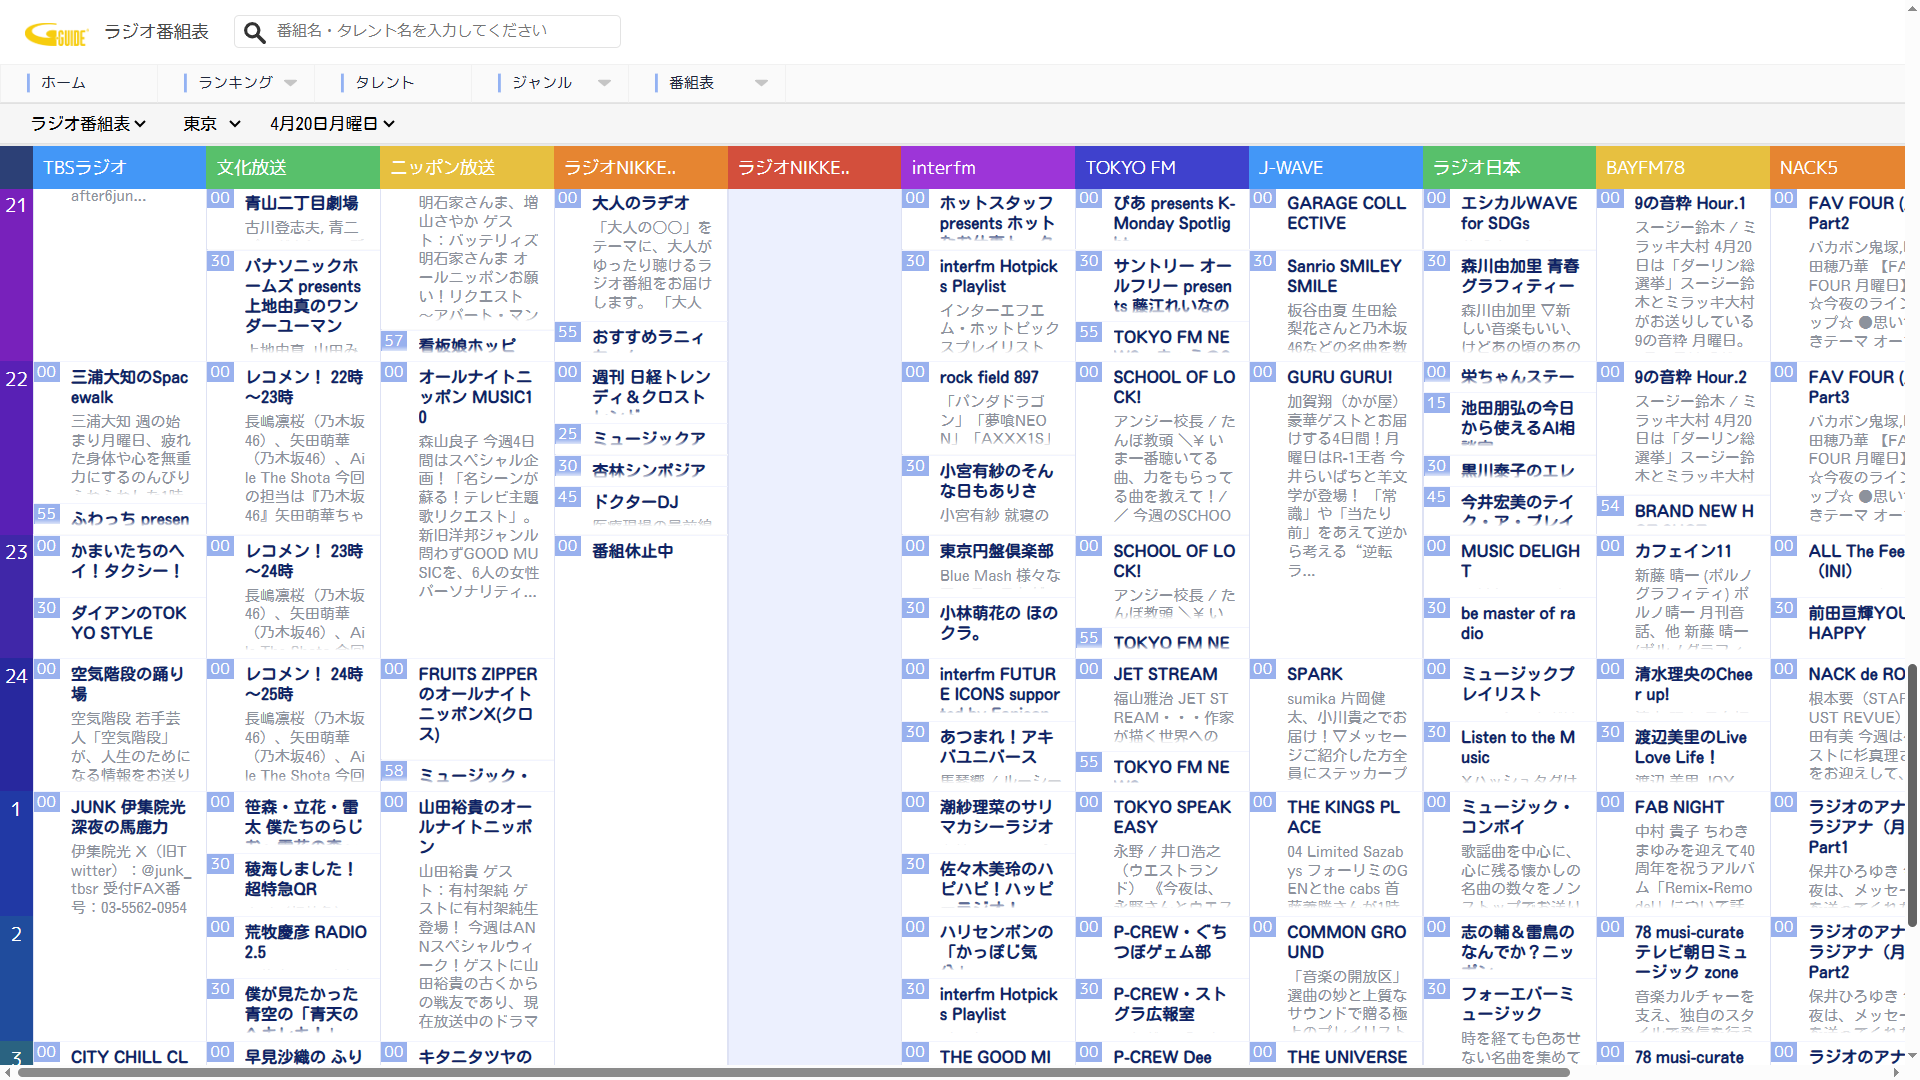Image resolution: width=1920 pixels, height=1080 pixels.
Task: Open the 4月20日月曜日 date selector
Action: pos(332,124)
